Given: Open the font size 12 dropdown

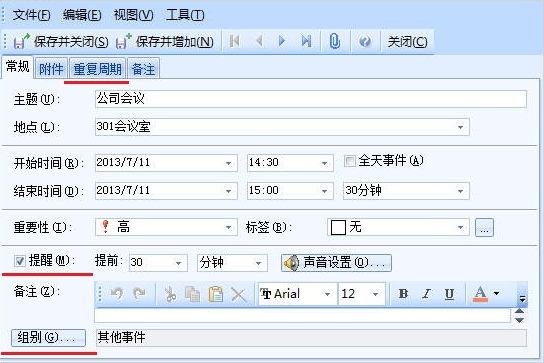Looking at the screenshot, I should 375,294.
